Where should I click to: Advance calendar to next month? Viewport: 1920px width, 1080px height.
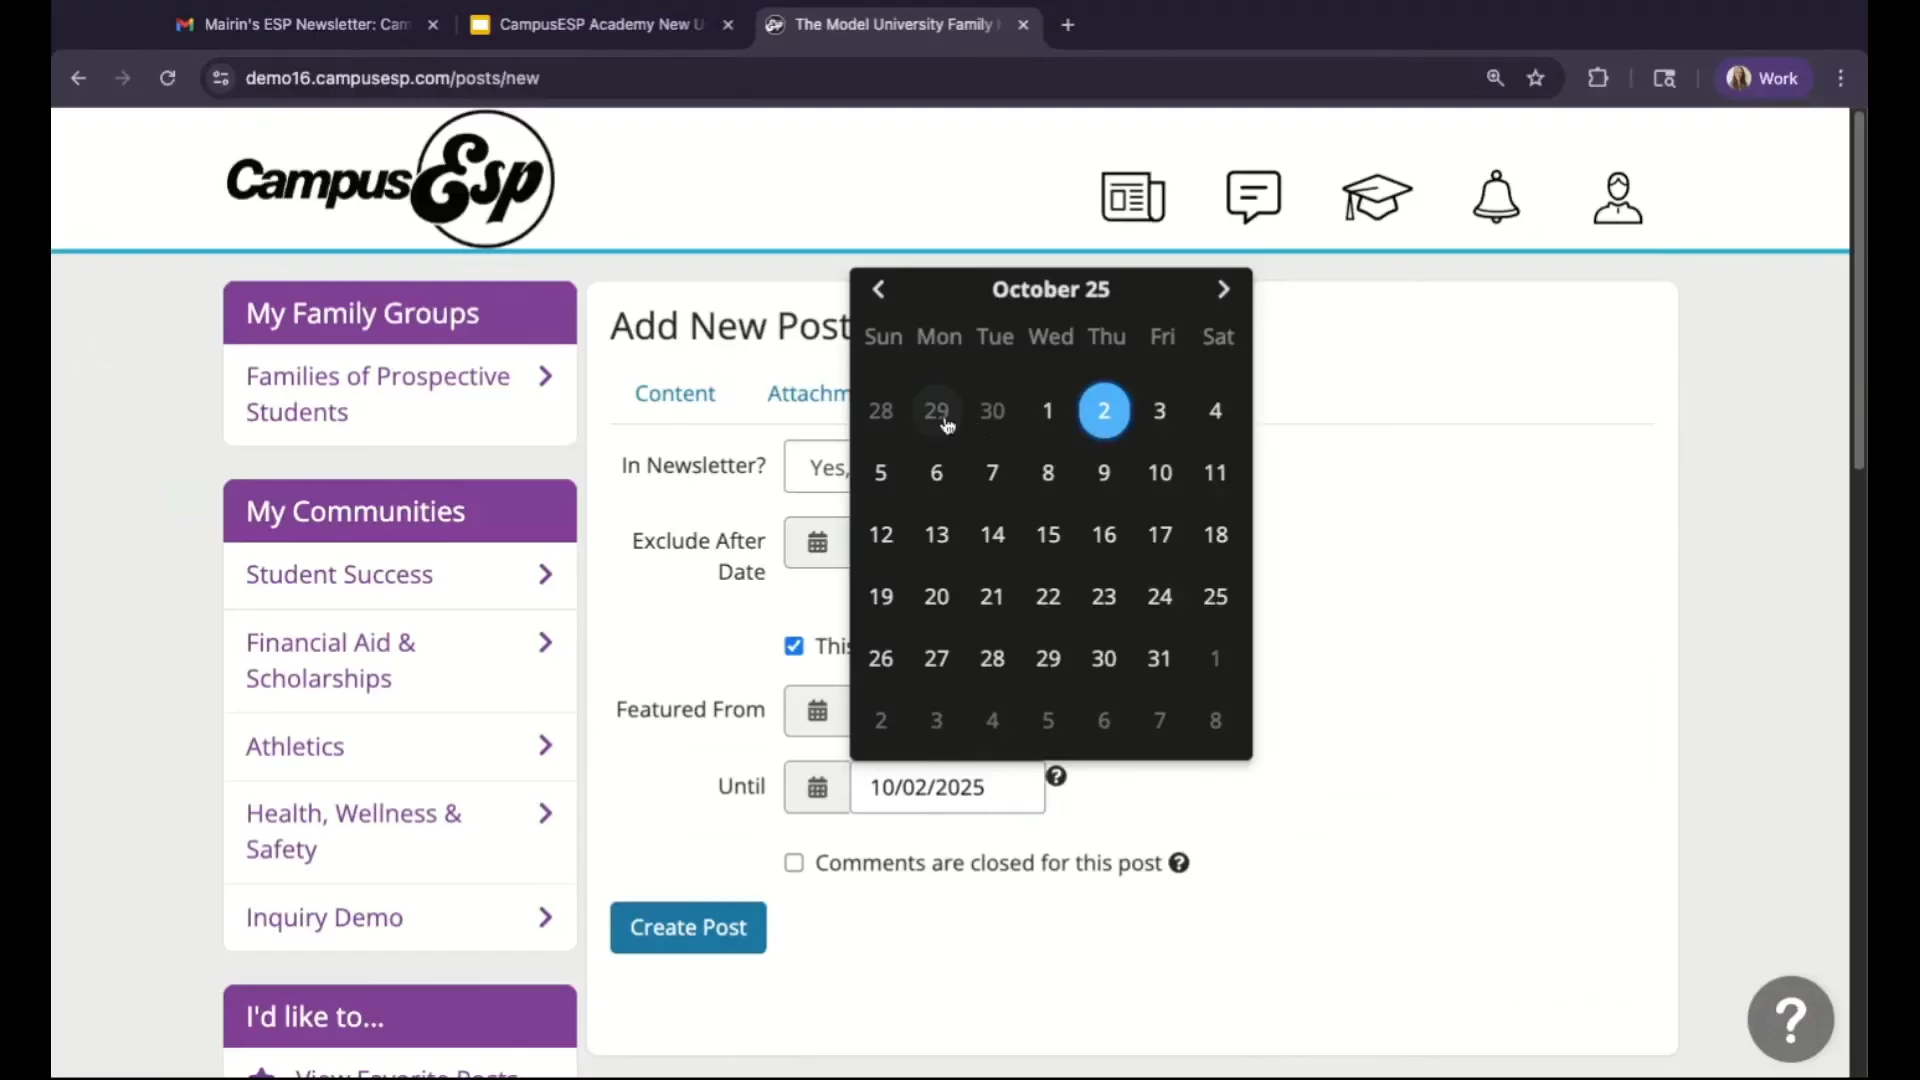[1223, 289]
